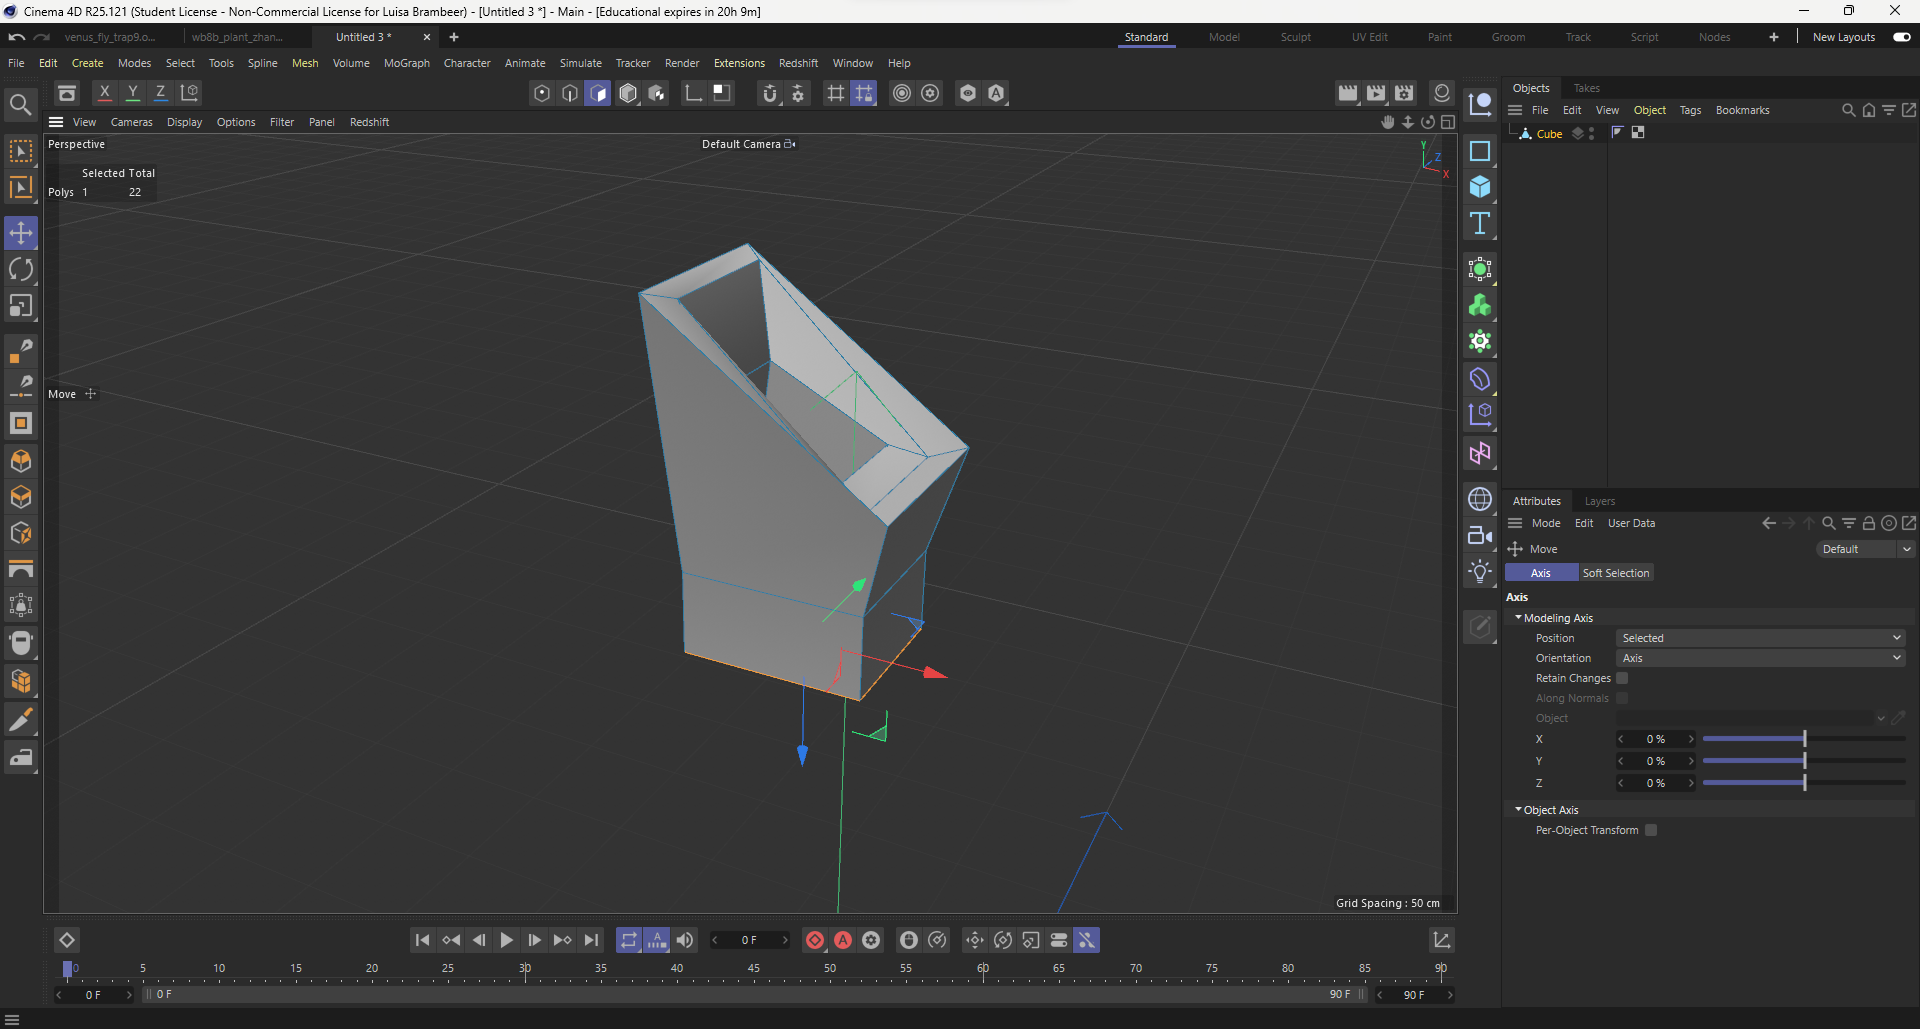Toggle Z axis lock icon
Image resolution: width=1920 pixels, height=1029 pixels.
click(160, 93)
